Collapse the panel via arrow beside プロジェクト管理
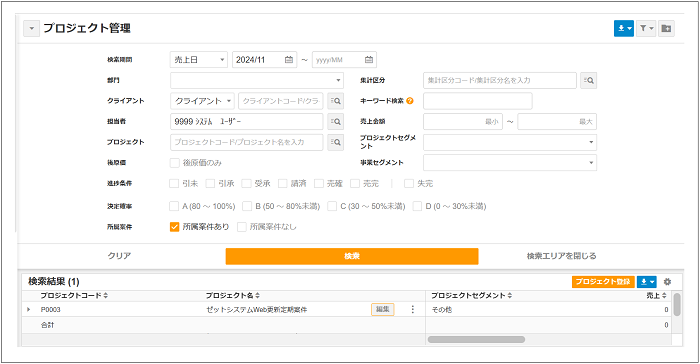700x364 pixels. click(31, 28)
